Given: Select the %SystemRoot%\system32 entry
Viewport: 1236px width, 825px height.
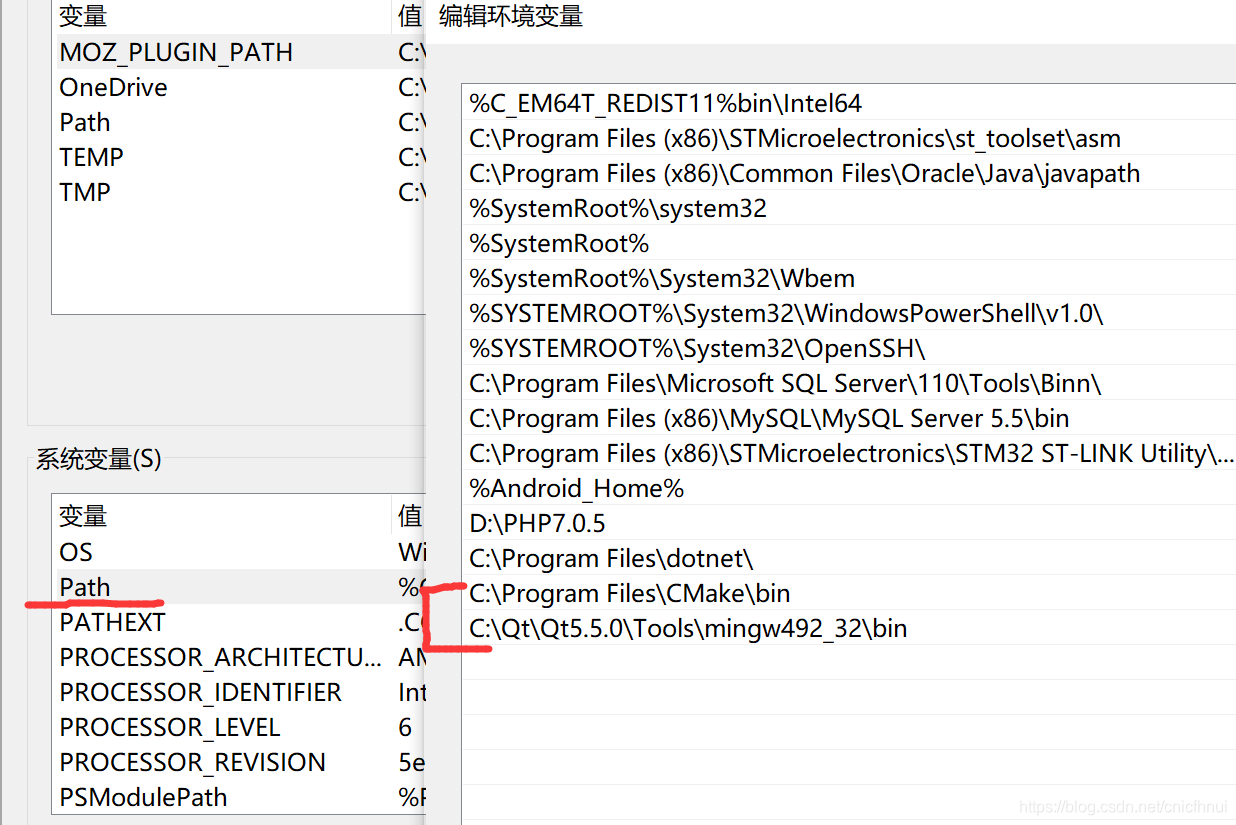Looking at the screenshot, I should click(x=850, y=208).
